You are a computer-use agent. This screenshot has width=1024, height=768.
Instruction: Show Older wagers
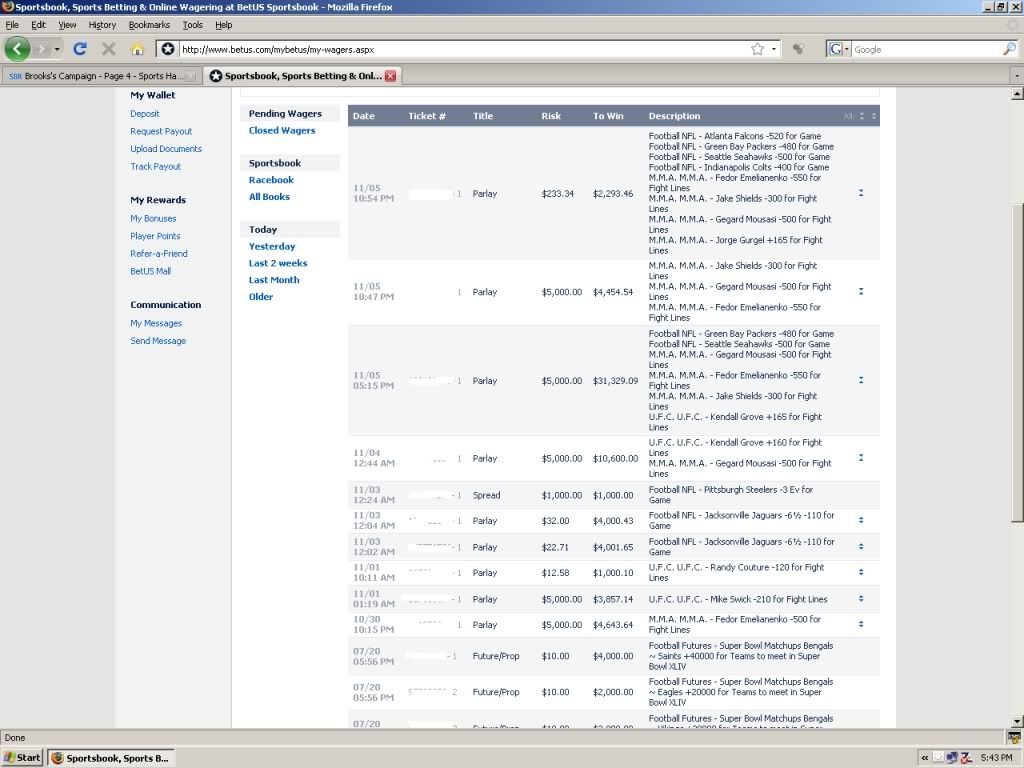click(261, 296)
